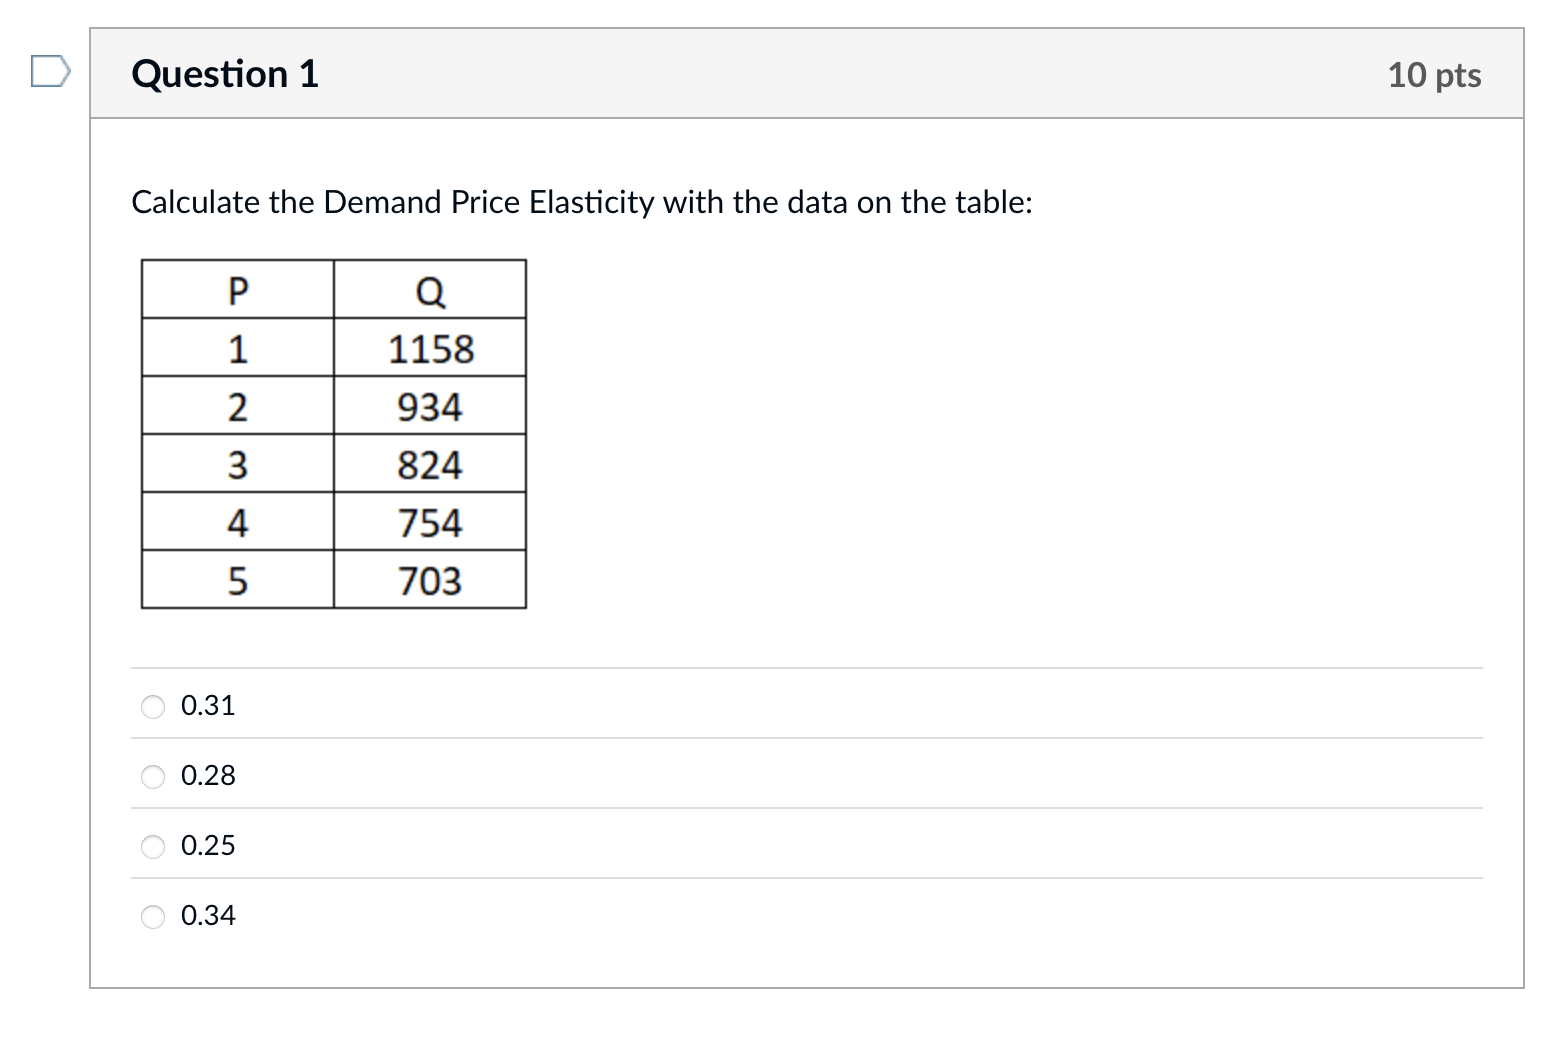This screenshot has height=1040, width=1544.
Task: Click the table cell showing 824
Action: tap(430, 464)
